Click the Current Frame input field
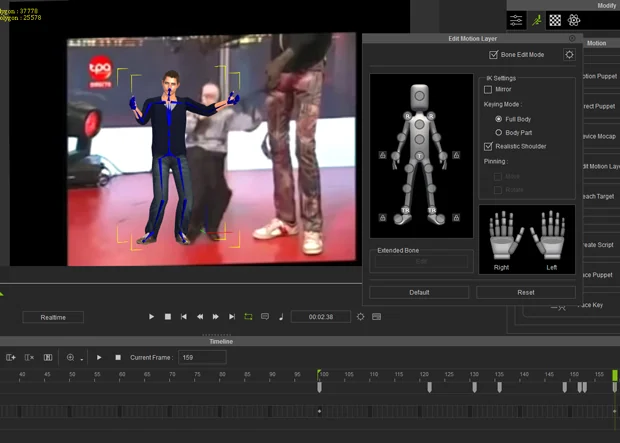This screenshot has width=620, height=443. (x=202, y=358)
